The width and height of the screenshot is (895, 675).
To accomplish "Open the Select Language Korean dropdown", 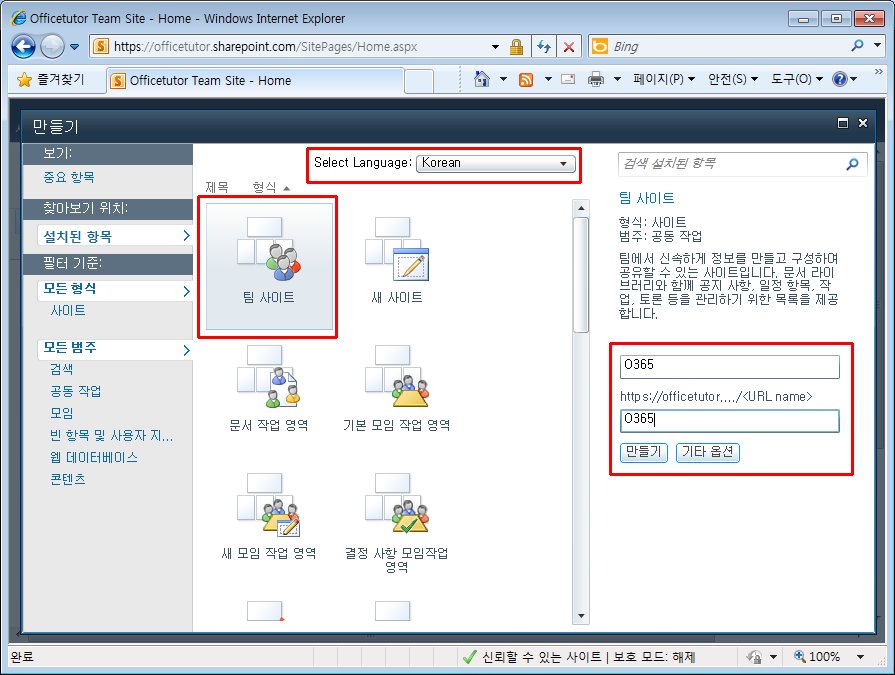I will 495,163.
